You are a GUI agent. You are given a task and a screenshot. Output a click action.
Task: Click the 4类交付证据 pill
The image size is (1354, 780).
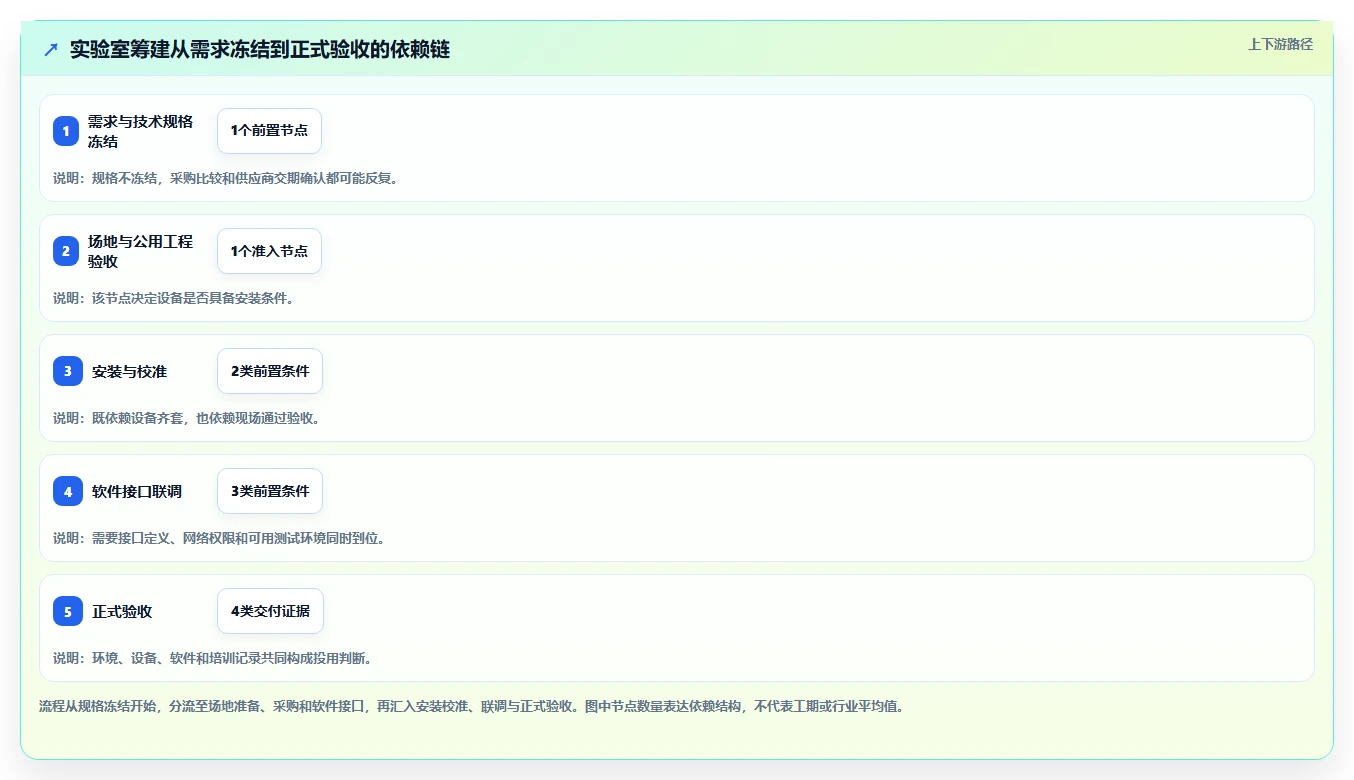pyautogui.click(x=270, y=611)
